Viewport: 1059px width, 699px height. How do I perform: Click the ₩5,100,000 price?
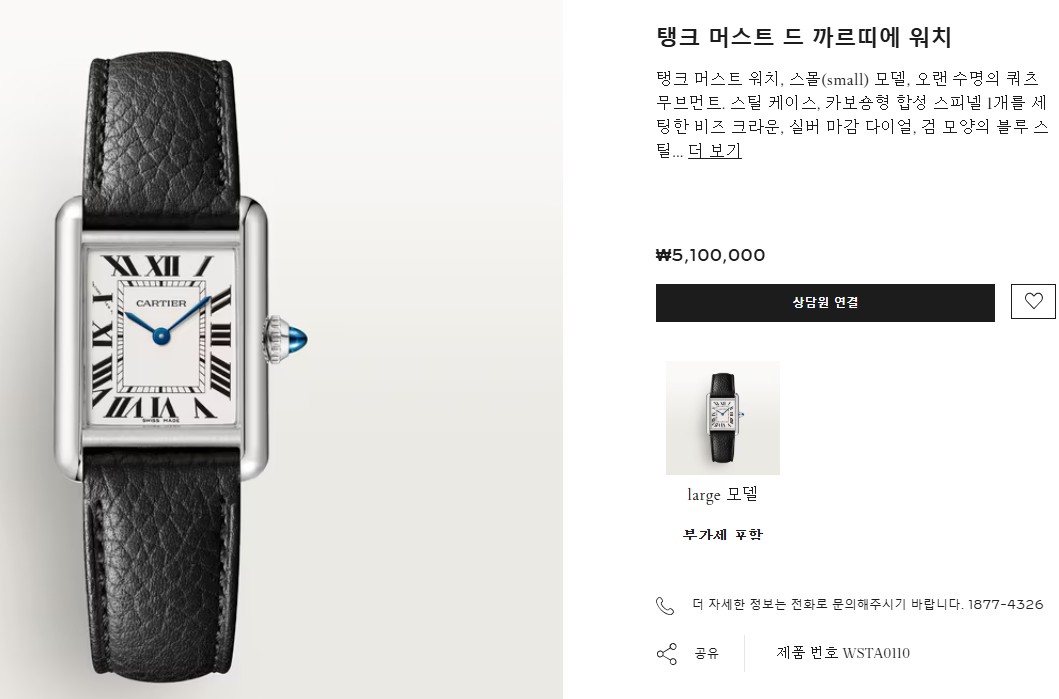coord(711,255)
